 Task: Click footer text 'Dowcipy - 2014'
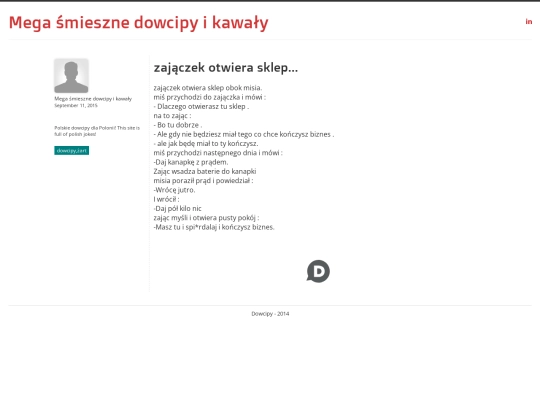coord(270,314)
